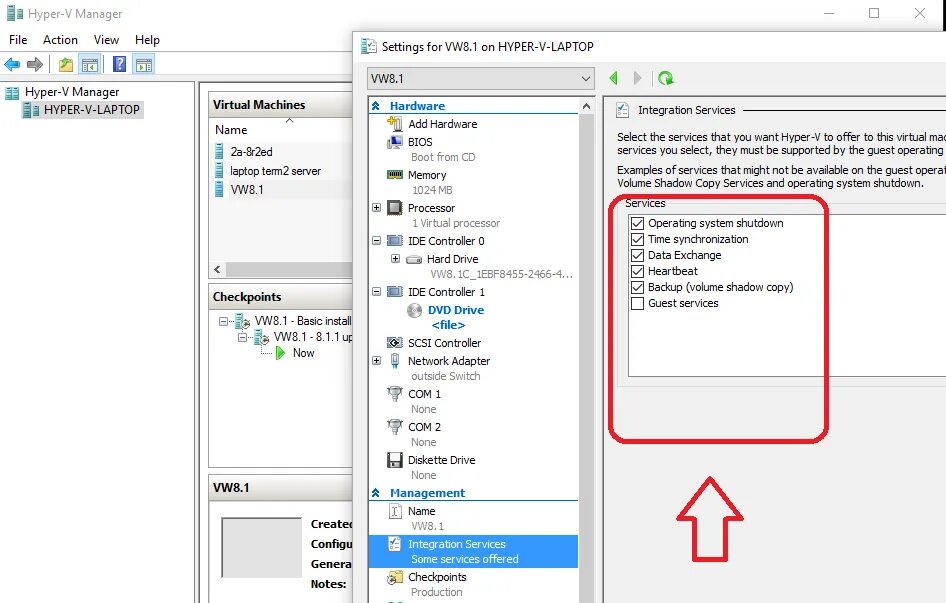Select the Diskette Drive item
946x603 pixels.
pos(442,460)
